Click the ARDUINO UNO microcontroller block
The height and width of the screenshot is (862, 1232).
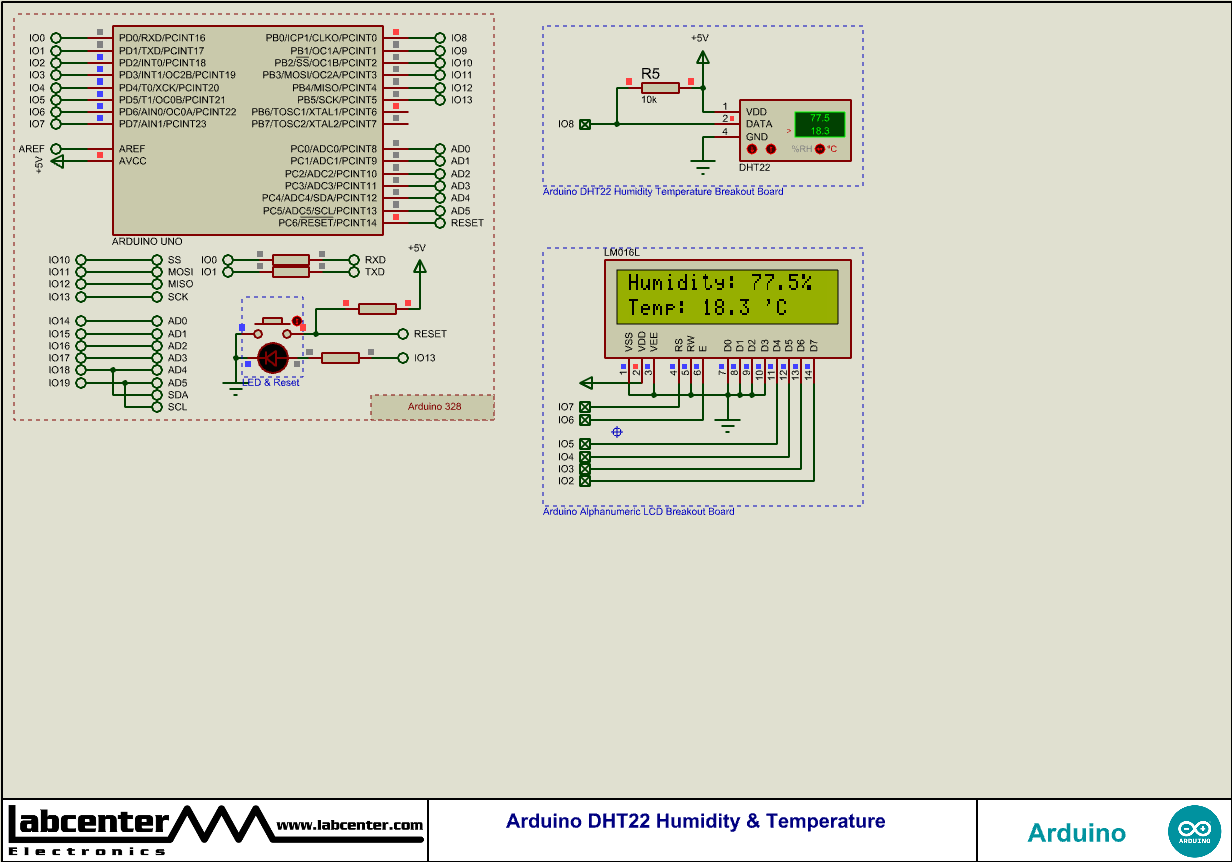(x=247, y=130)
